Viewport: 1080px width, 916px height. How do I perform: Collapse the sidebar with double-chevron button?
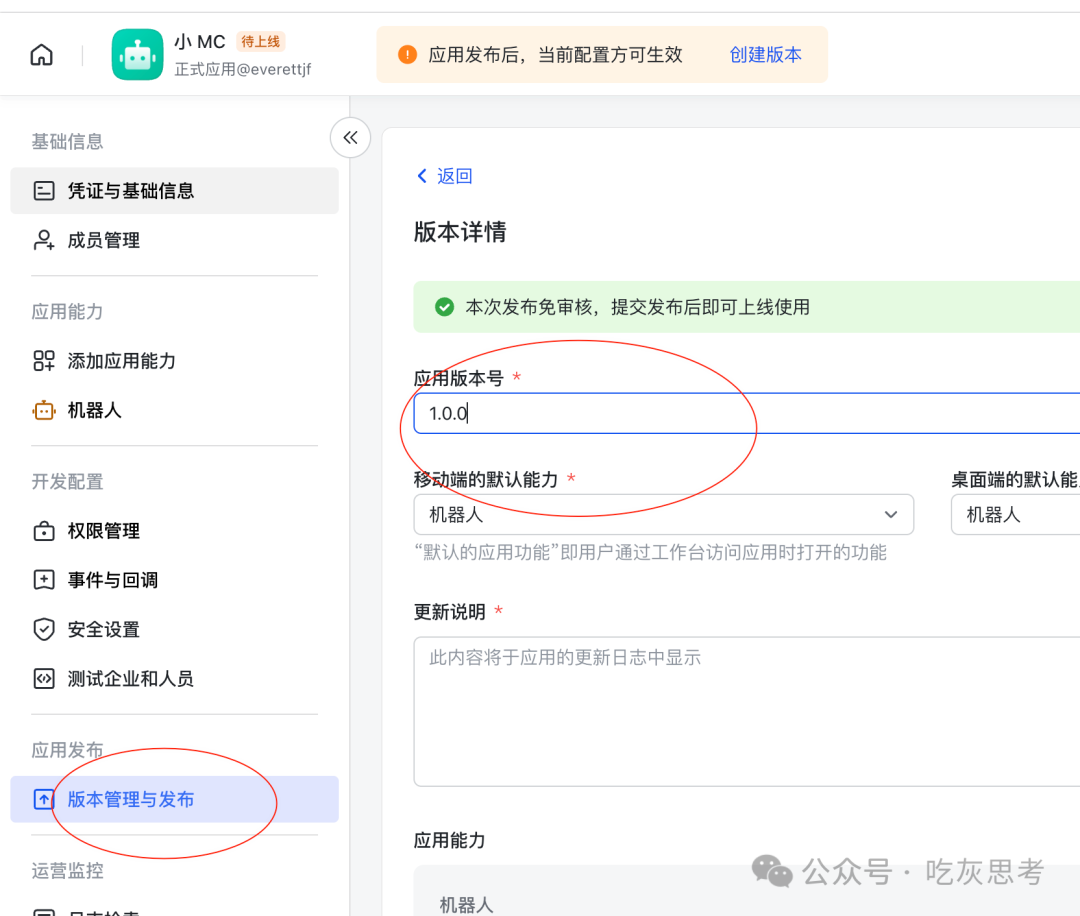[351, 138]
